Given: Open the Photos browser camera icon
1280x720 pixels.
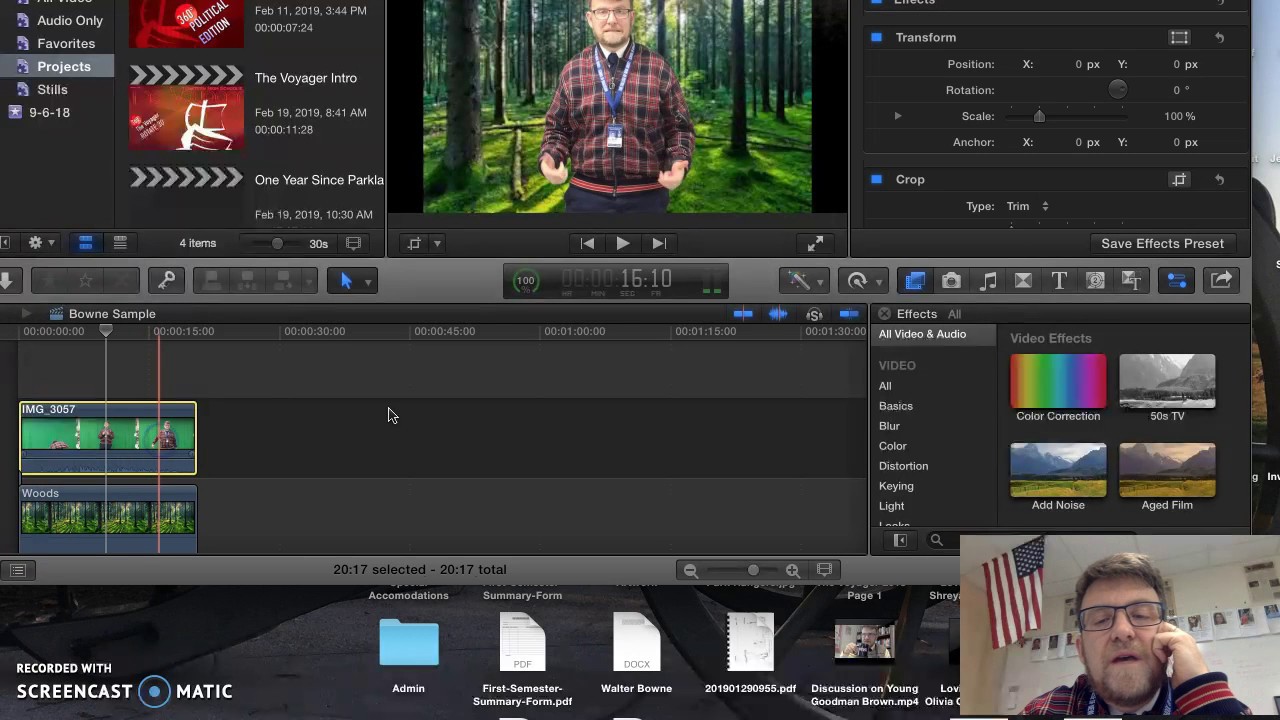Looking at the screenshot, I should (x=951, y=281).
